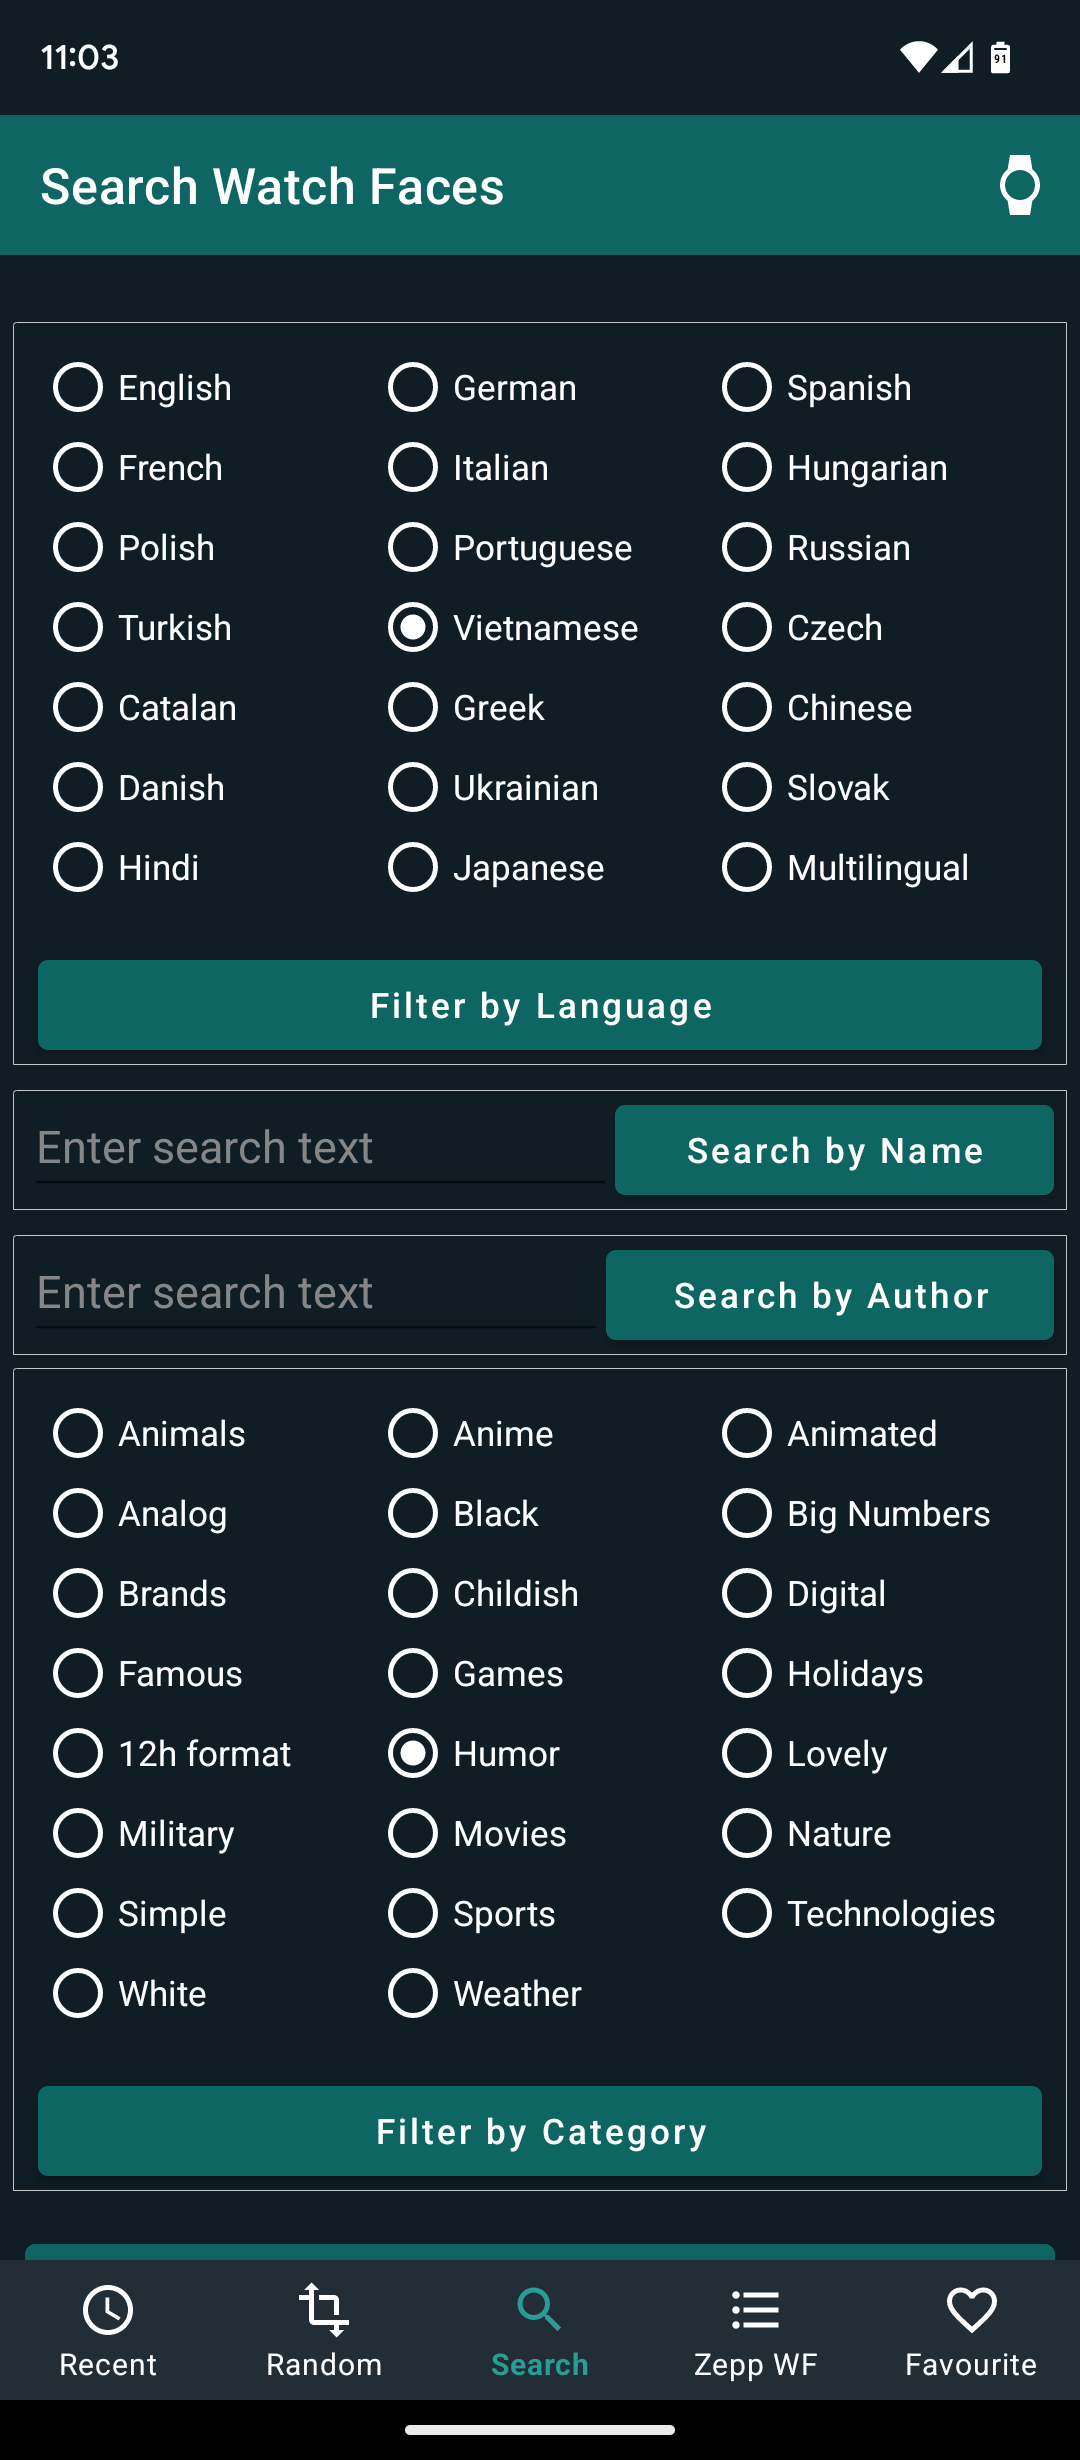
Task: Tap the Search magnifier icon
Action: 539,2310
